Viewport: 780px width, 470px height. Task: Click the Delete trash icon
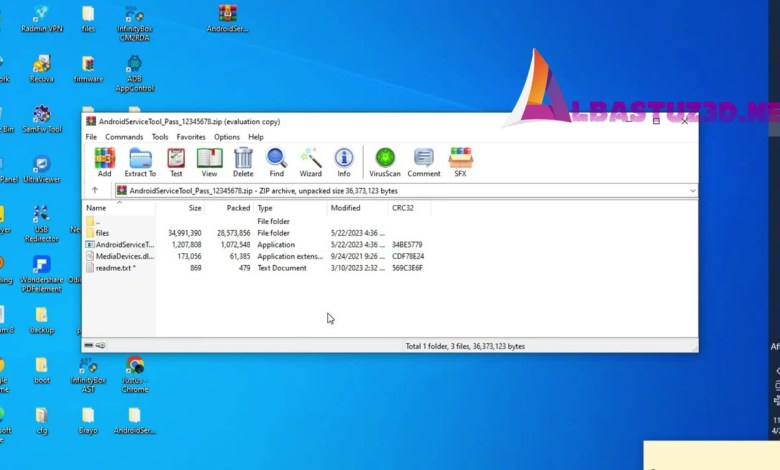click(243, 162)
